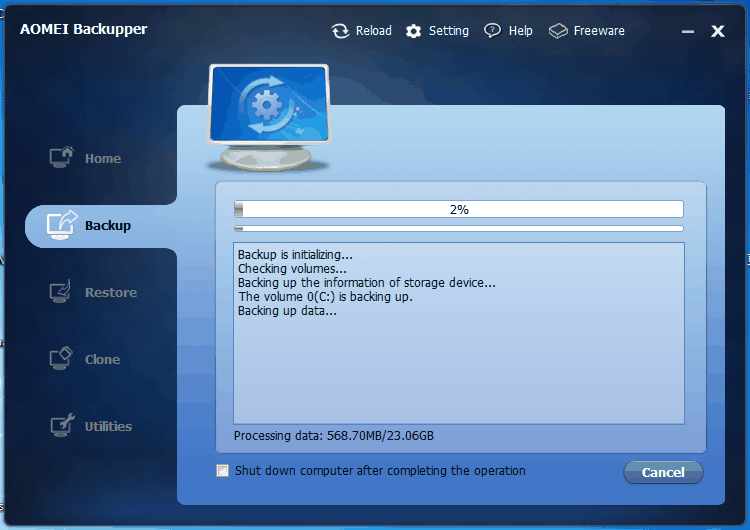Click the Reload circular arrows icon

pyautogui.click(x=340, y=31)
